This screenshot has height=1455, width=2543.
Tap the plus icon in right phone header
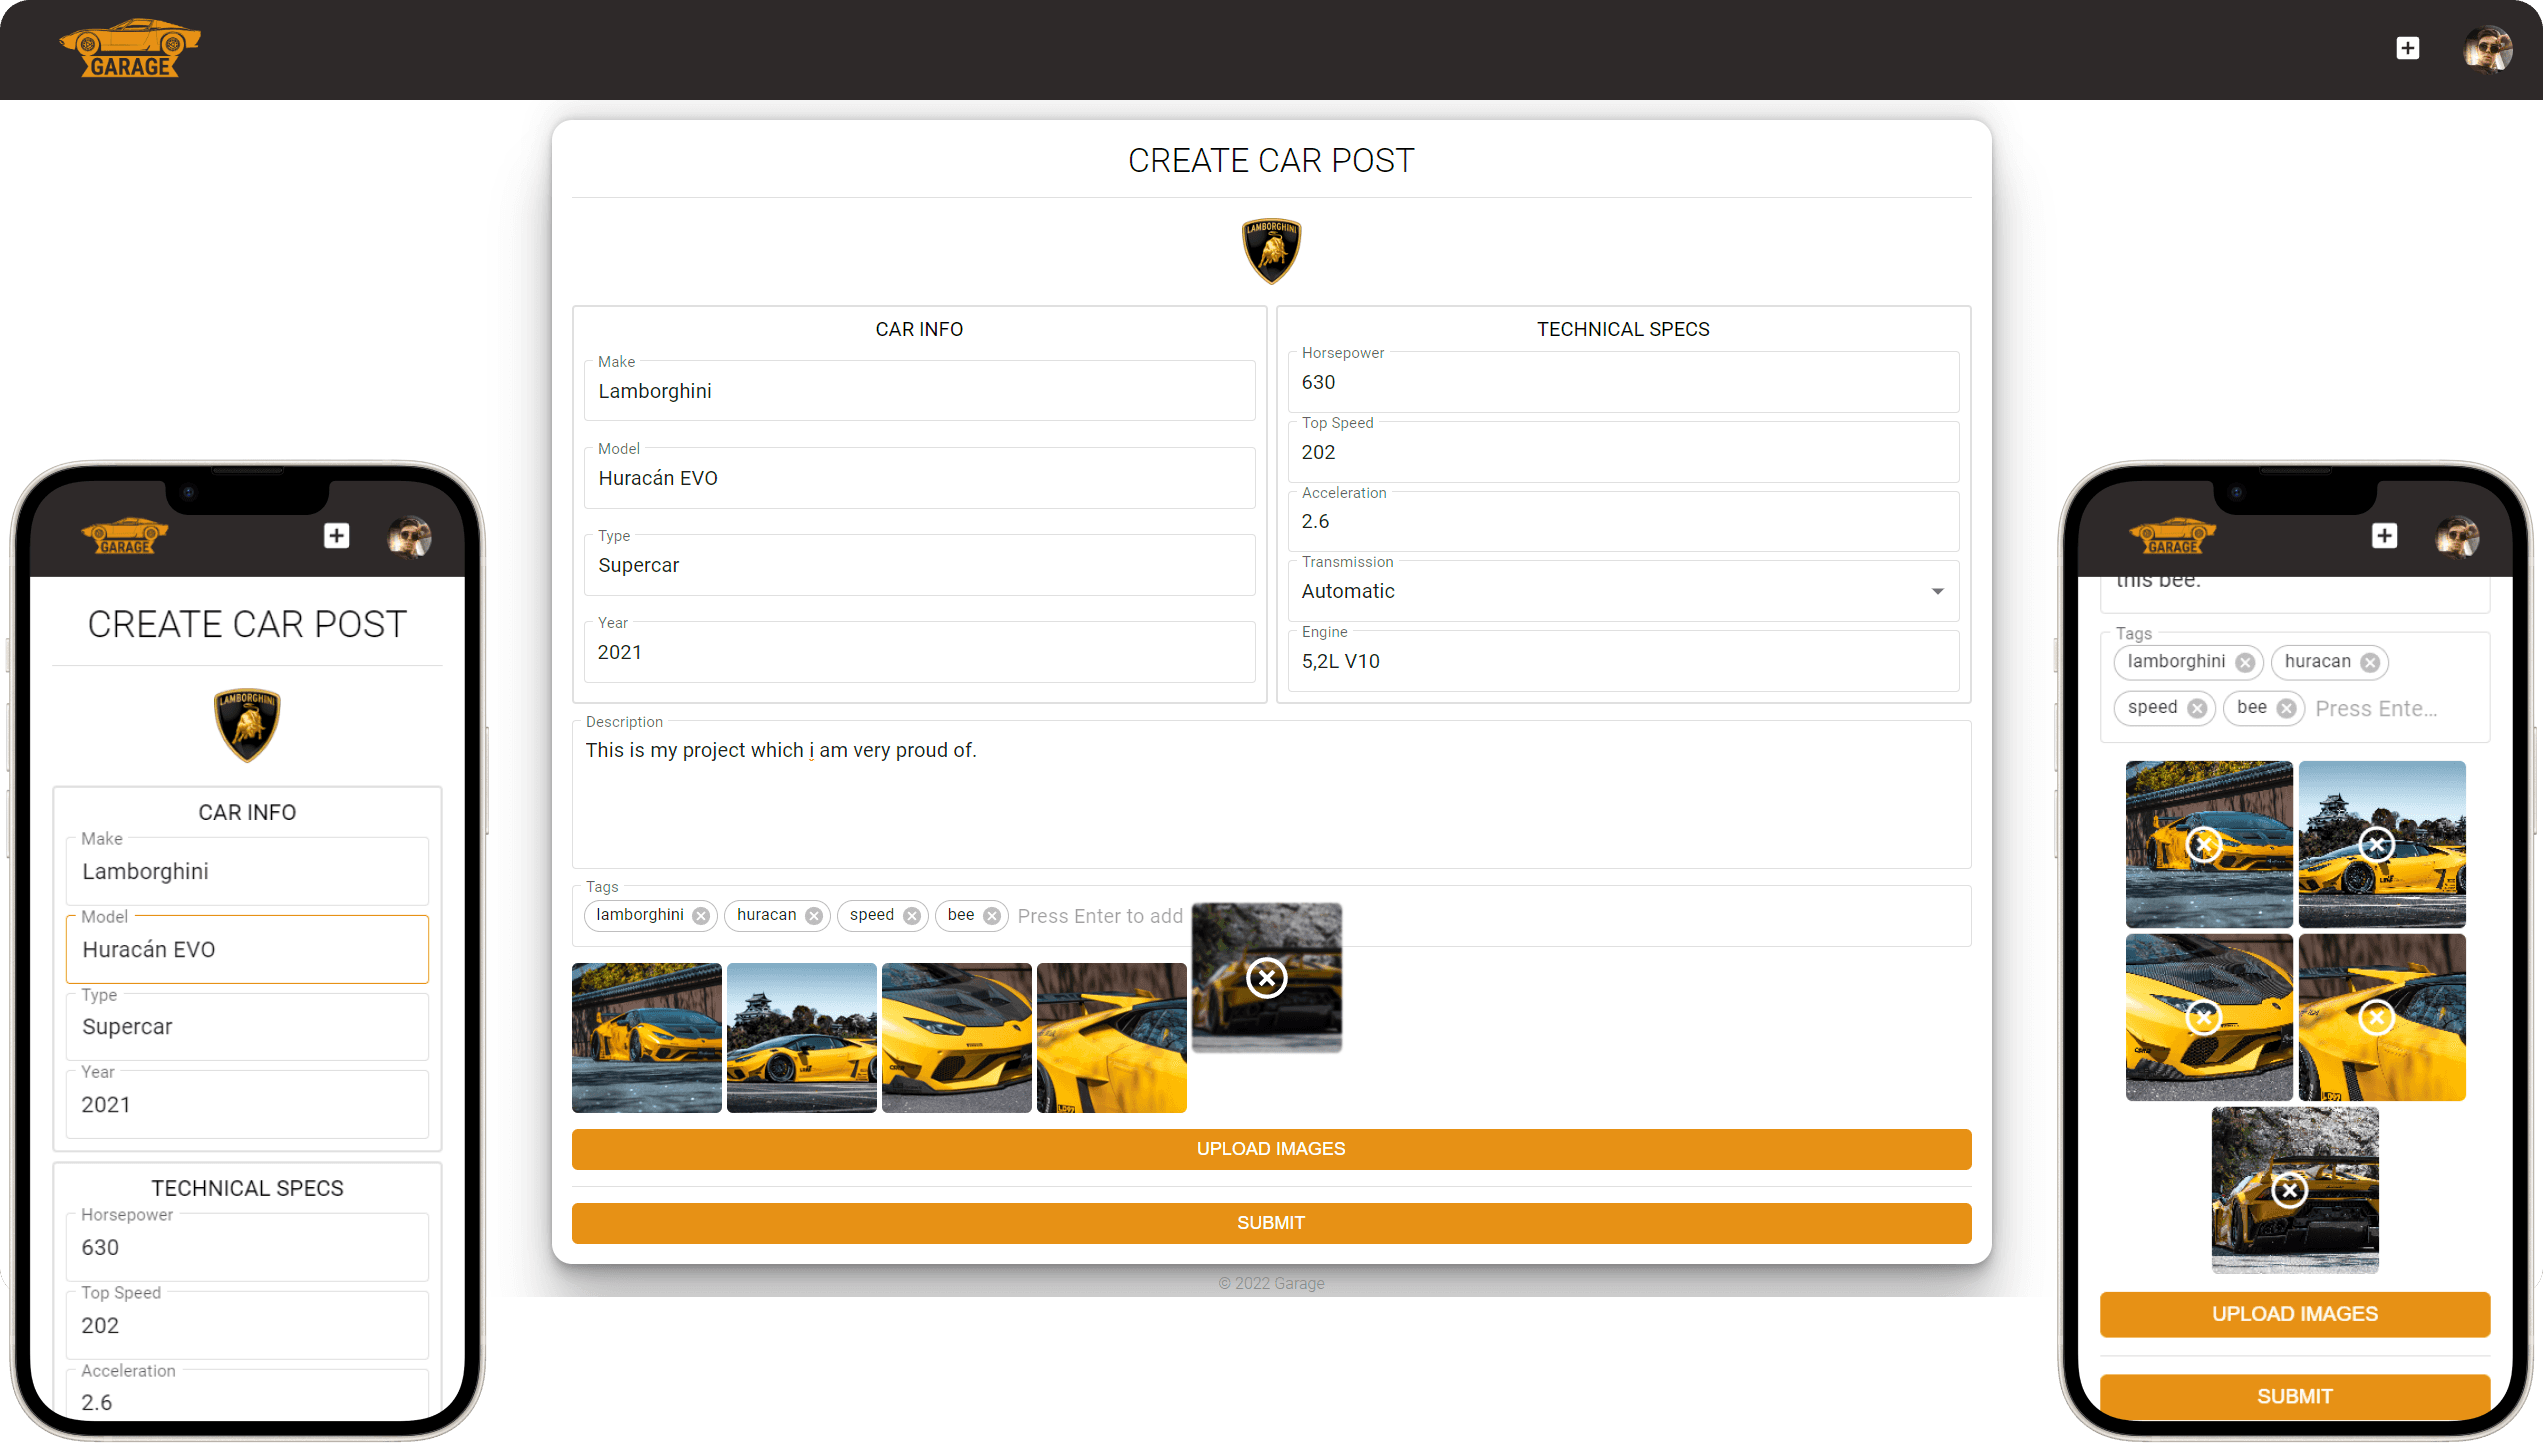(2385, 536)
